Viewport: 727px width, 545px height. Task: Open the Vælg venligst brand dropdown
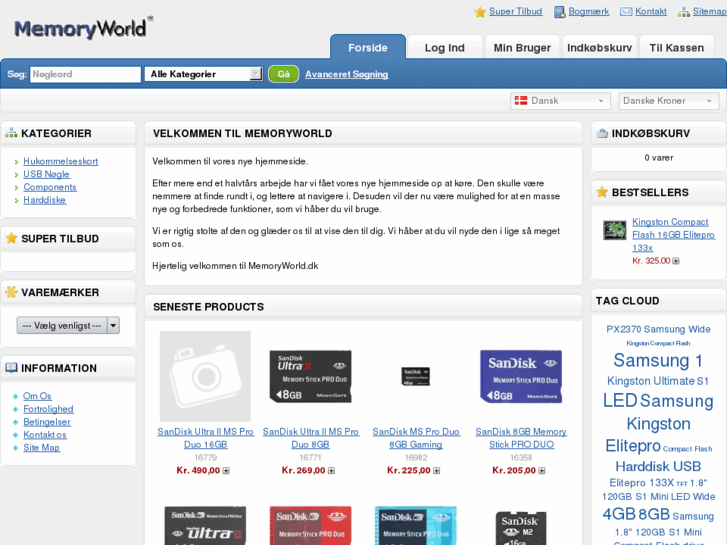click(68, 326)
